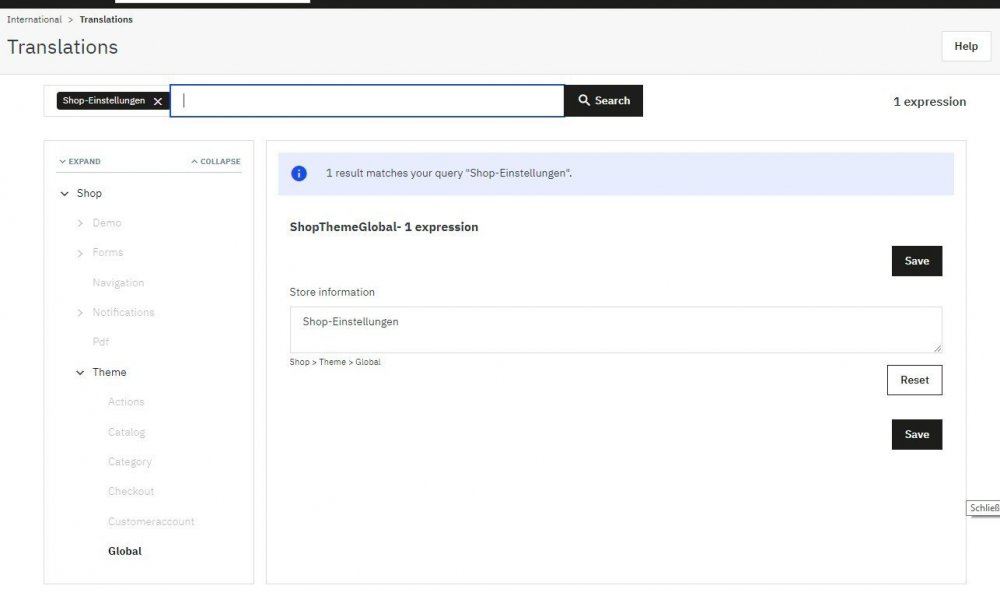The width and height of the screenshot is (1000, 596).
Task: Collapse all tree nodes via COLLAPSE
Action: coord(216,161)
